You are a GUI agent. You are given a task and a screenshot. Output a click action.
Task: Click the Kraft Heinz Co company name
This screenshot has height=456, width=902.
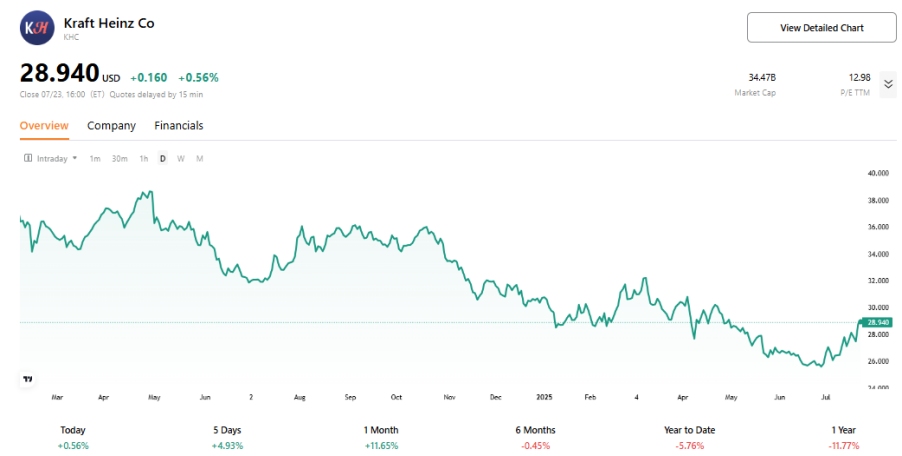coord(109,22)
